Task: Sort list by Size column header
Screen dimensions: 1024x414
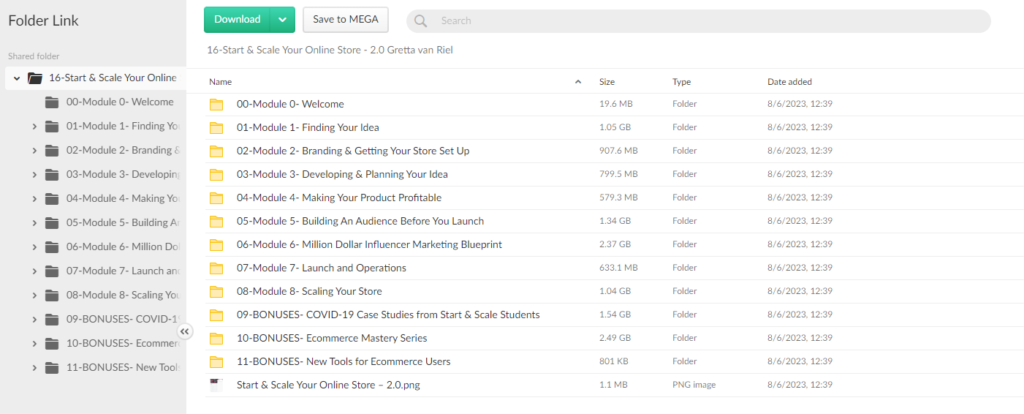Action: pos(607,82)
